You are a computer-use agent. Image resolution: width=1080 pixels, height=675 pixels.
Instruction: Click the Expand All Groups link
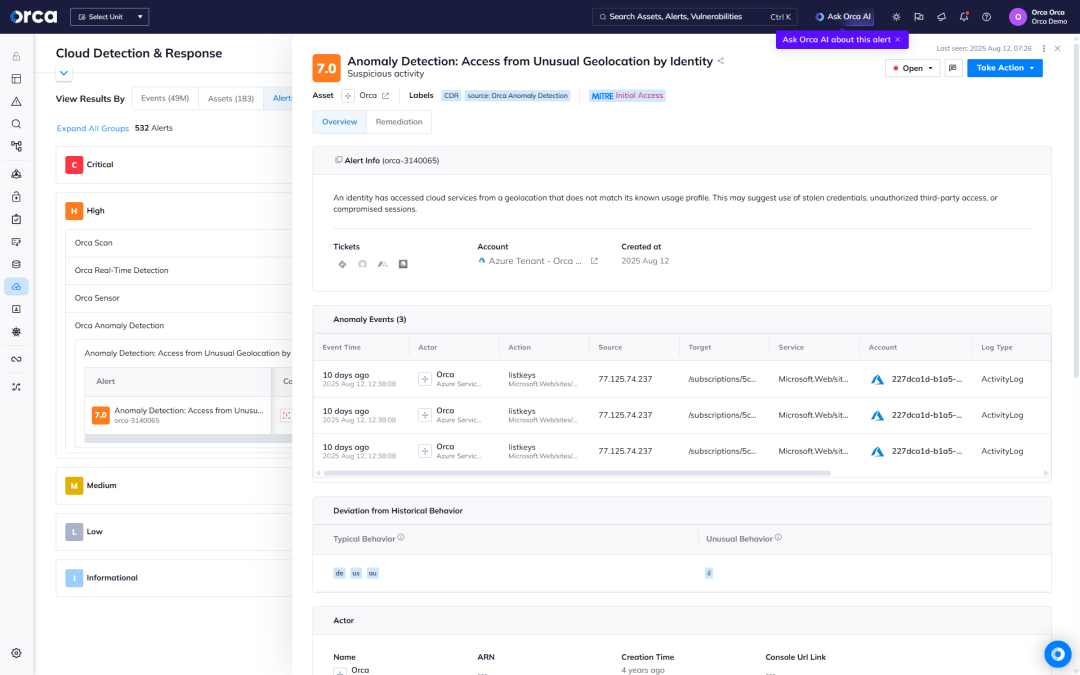(93, 128)
